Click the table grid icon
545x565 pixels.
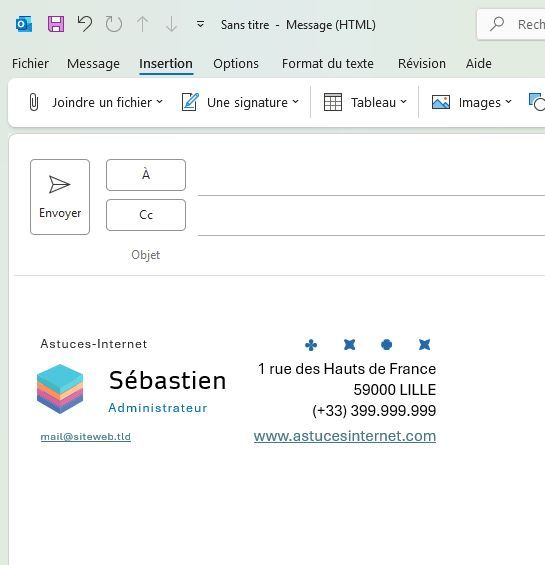click(x=333, y=102)
